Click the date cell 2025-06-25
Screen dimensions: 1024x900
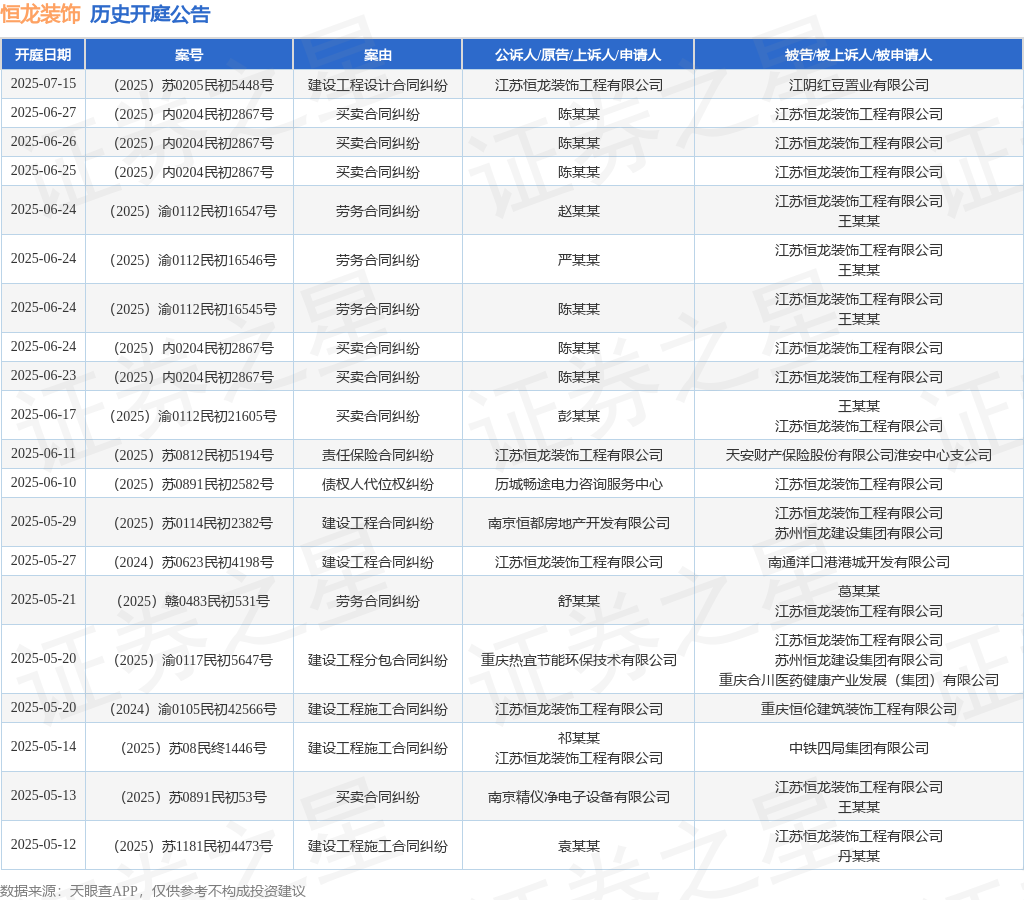coord(43,170)
